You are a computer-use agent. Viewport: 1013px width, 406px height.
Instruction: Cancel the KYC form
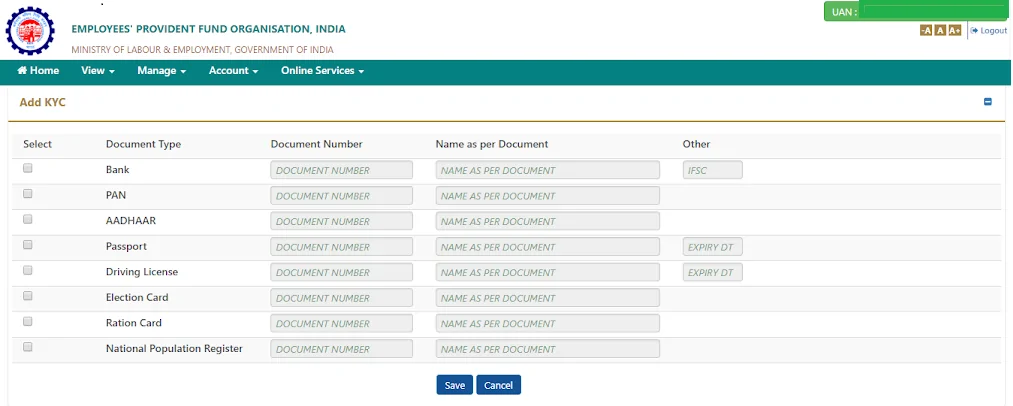coord(498,385)
